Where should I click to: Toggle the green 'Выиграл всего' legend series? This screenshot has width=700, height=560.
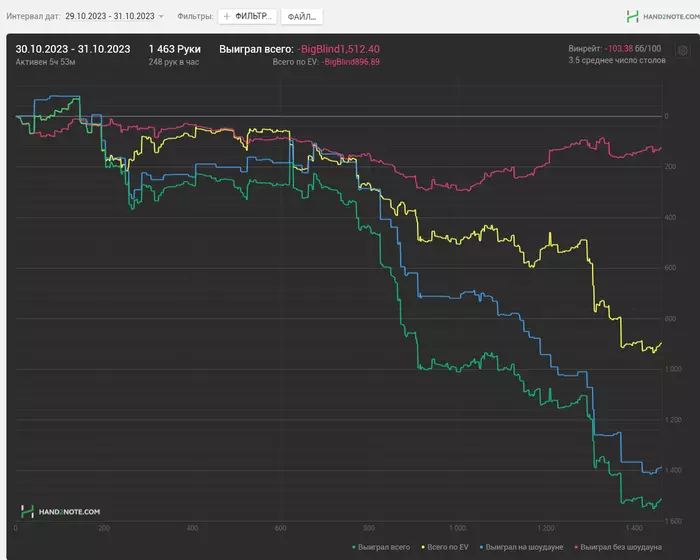[385, 547]
